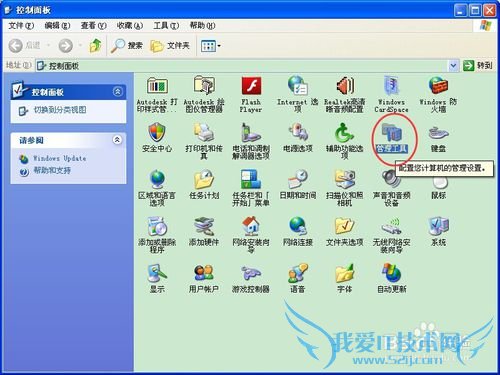The width and height of the screenshot is (500, 375).
Task: Open the 帮助(H) menu
Action: [x=202, y=25]
